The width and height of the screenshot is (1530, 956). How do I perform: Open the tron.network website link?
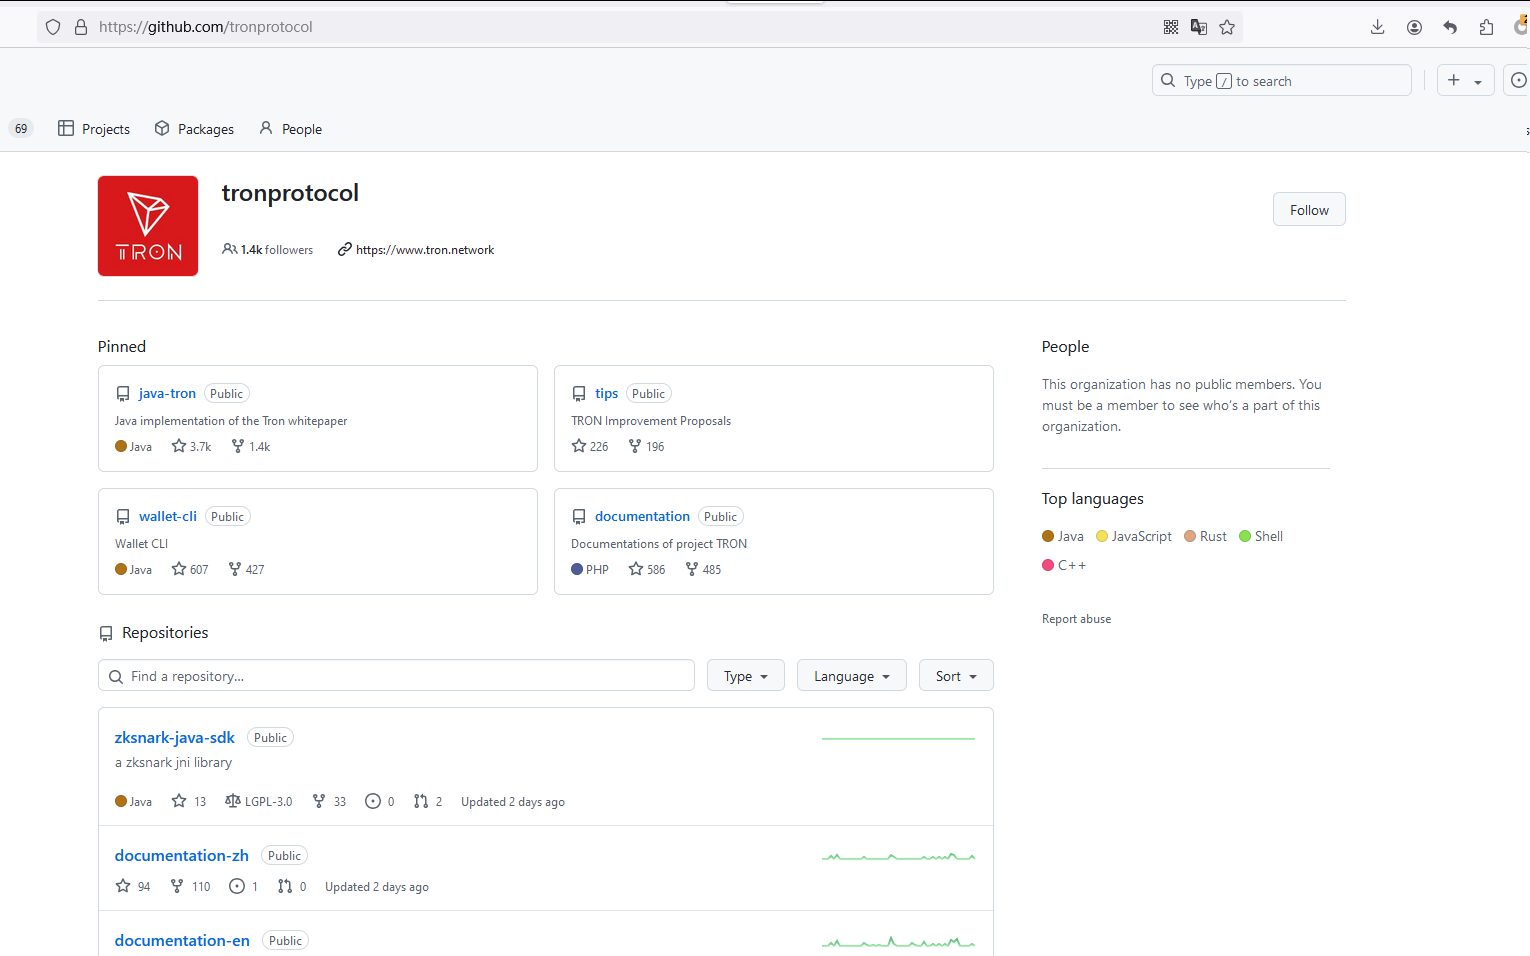coord(424,250)
